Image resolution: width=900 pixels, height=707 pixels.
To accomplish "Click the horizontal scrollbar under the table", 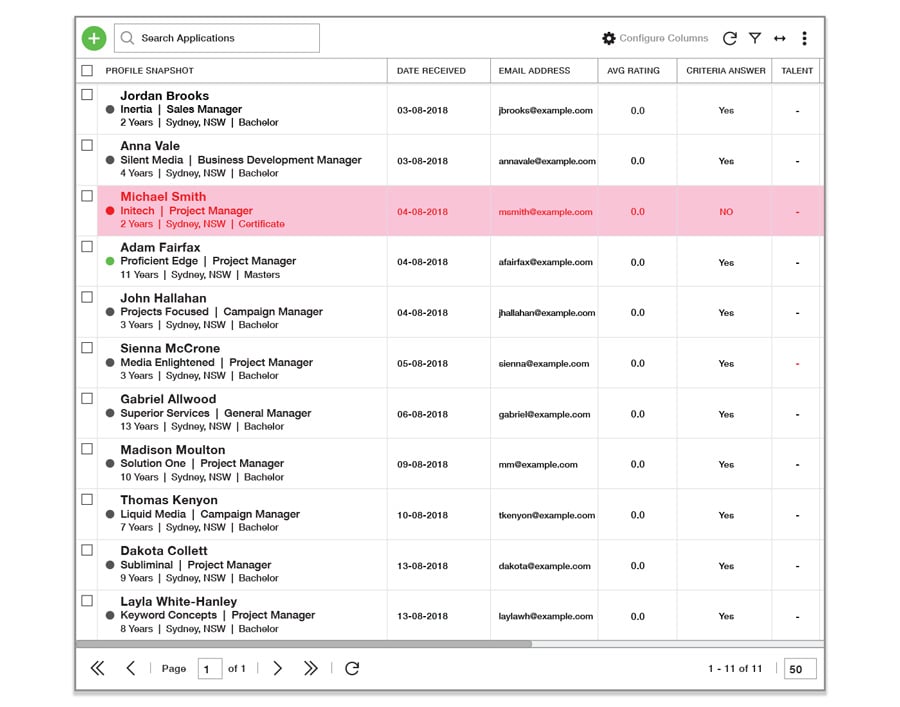I will [x=304, y=644].
